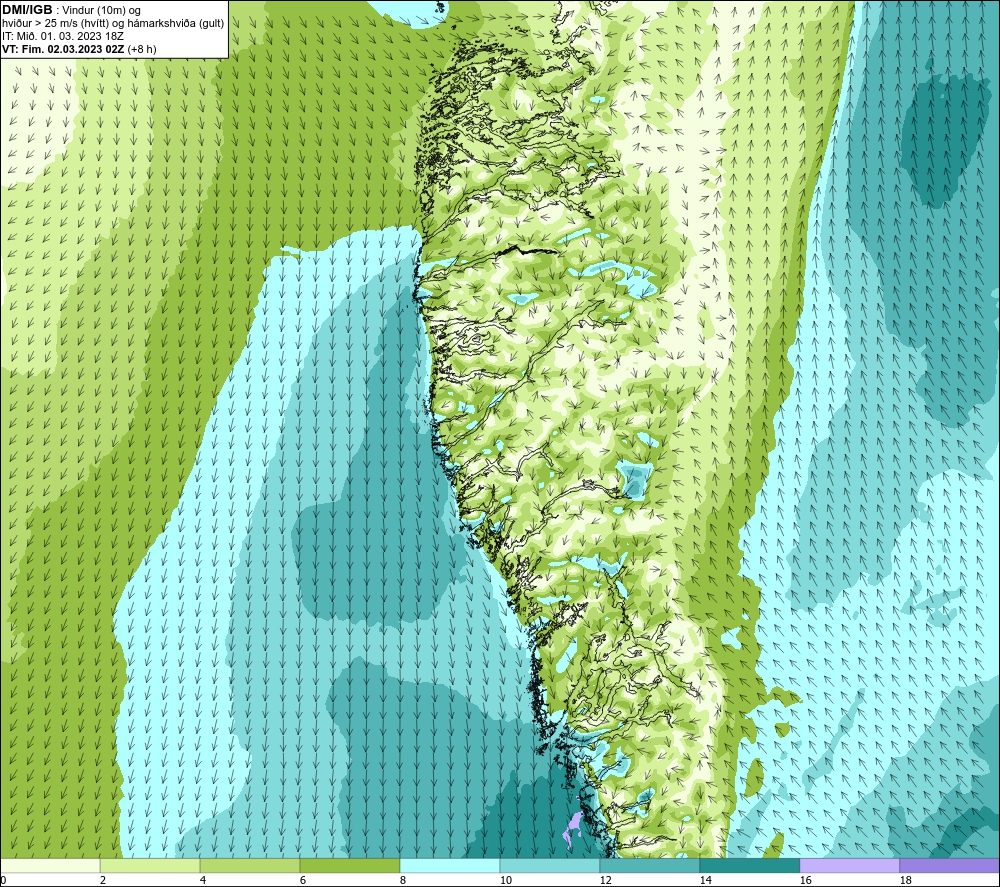Click the "(+8 h)" forecast offset text
This screenshot has height=887, width=1000.
(x=142, y=49)
